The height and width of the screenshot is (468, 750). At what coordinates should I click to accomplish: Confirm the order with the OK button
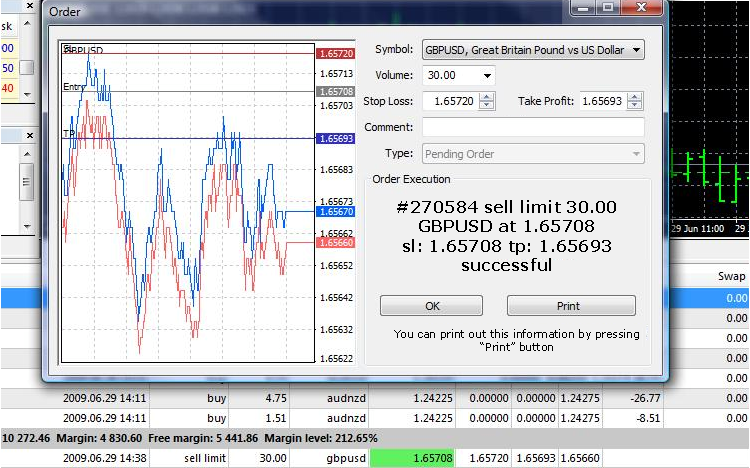[x=431, y=306]
